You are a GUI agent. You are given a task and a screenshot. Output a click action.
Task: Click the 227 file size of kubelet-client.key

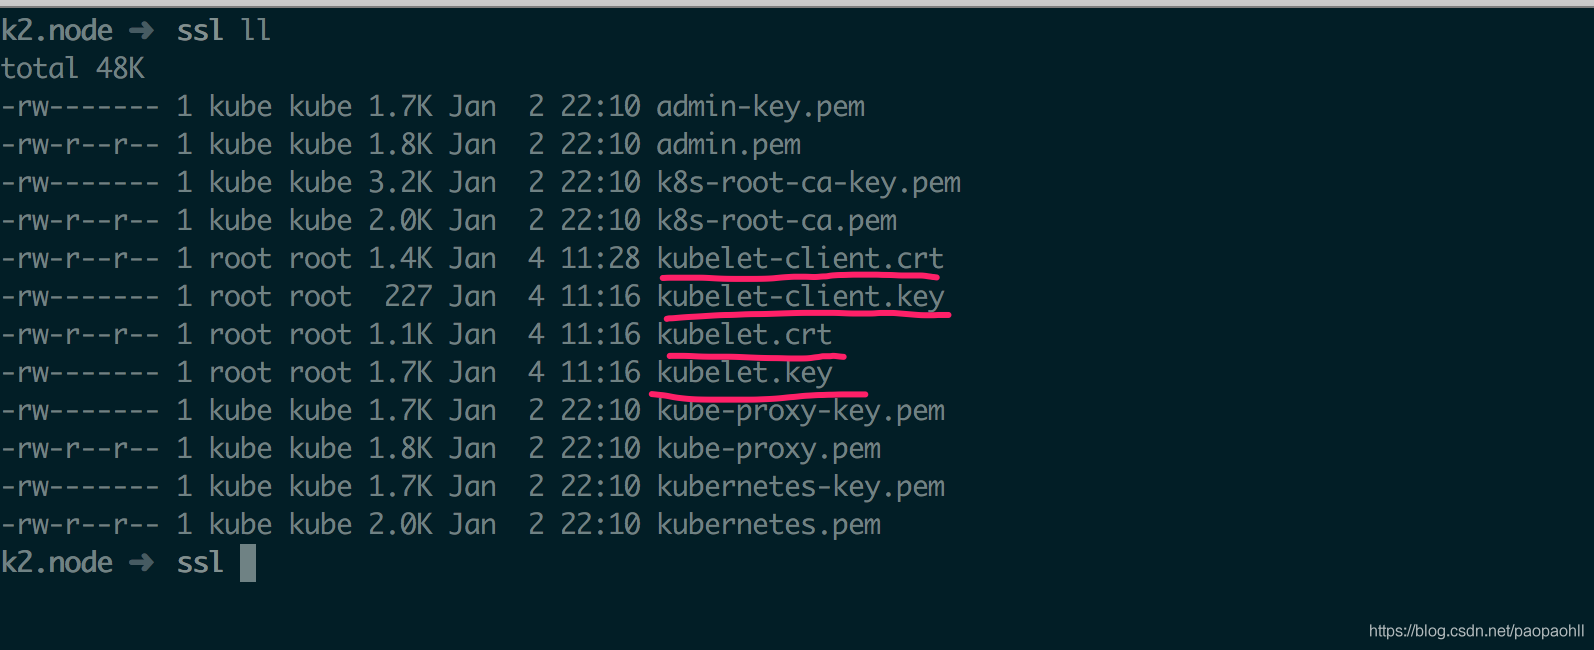[x=408, y=296]
